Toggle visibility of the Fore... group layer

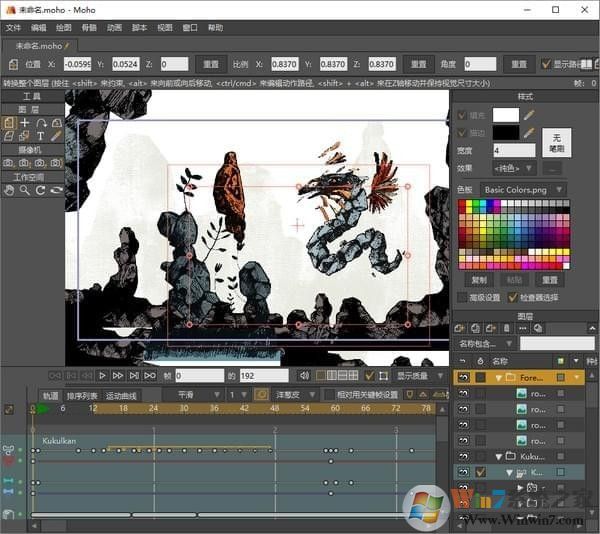click(x=463, y=377)
